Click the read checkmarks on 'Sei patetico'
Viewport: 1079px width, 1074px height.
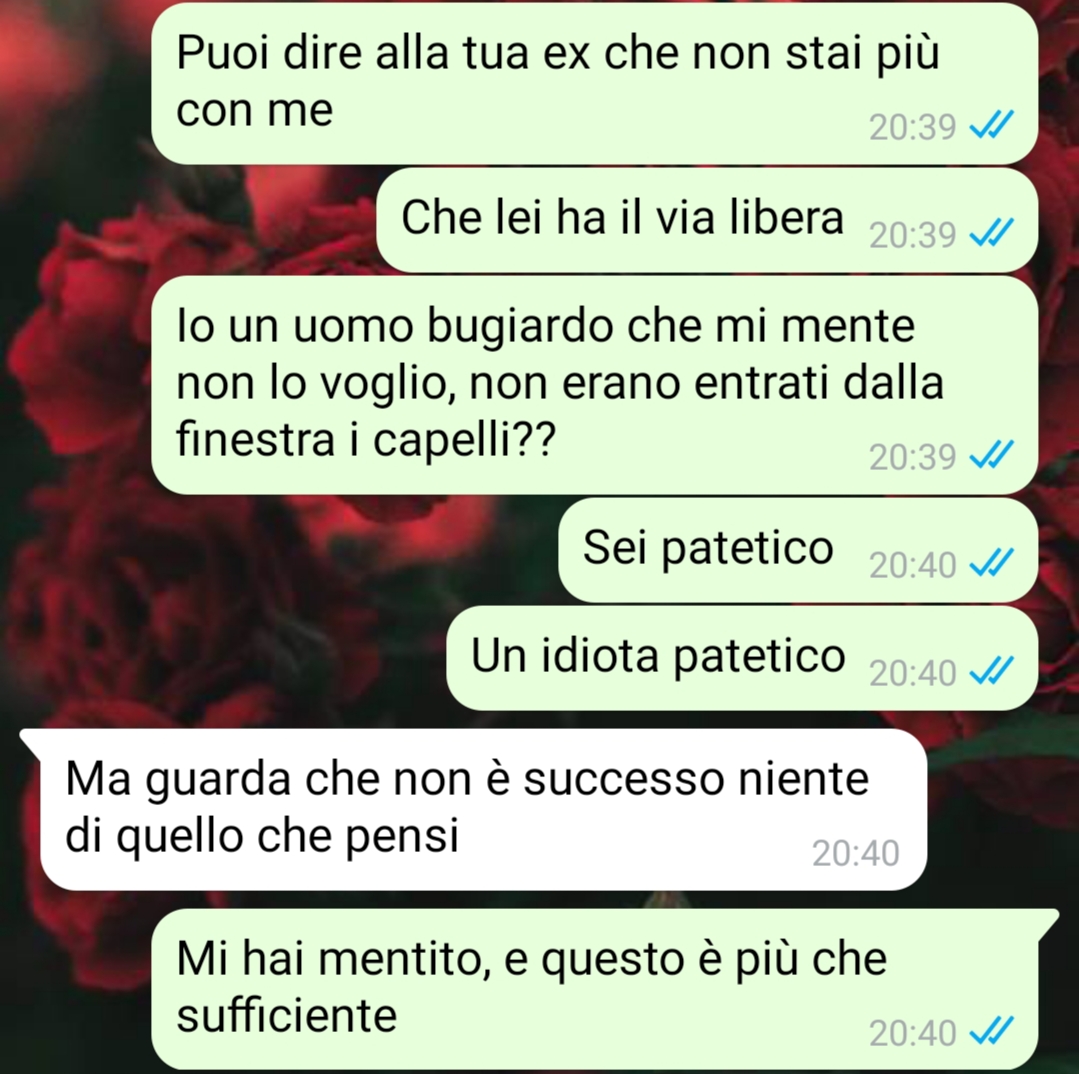tap(991, 563)
